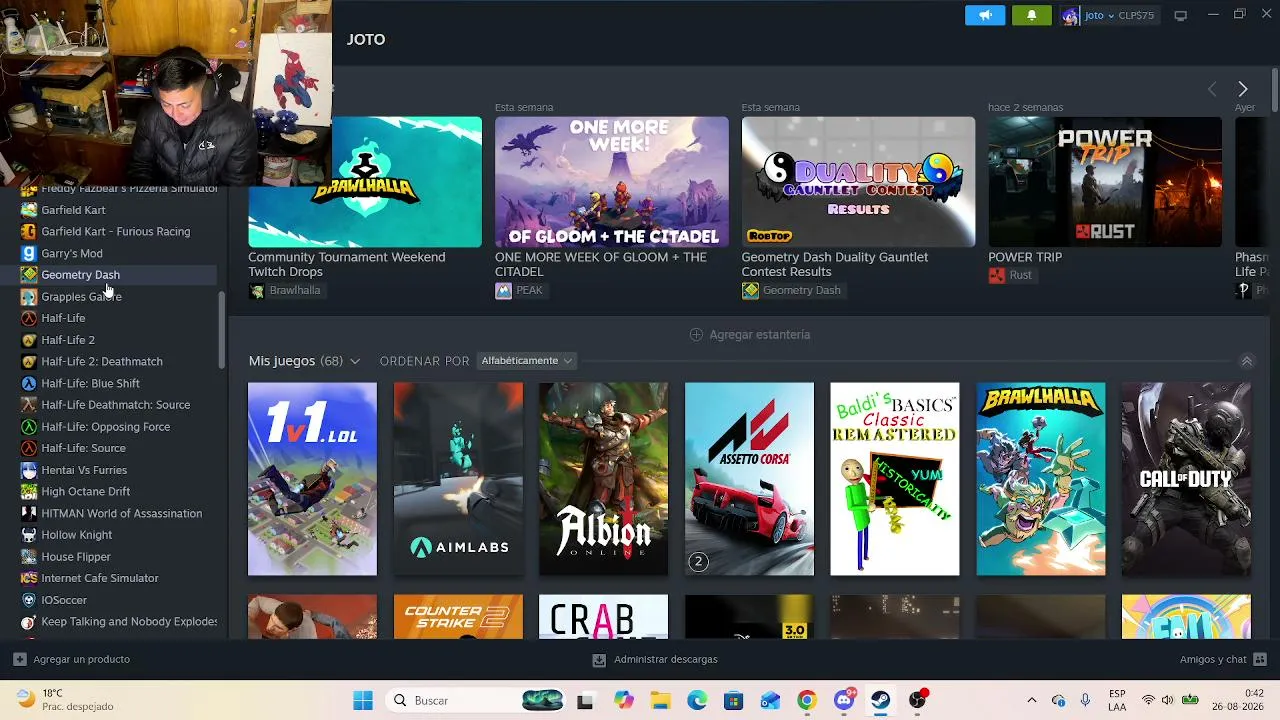Open the Assetto Corsa game cover
This screenshot has height=720, width=1280.
click(x=749, y=479)
